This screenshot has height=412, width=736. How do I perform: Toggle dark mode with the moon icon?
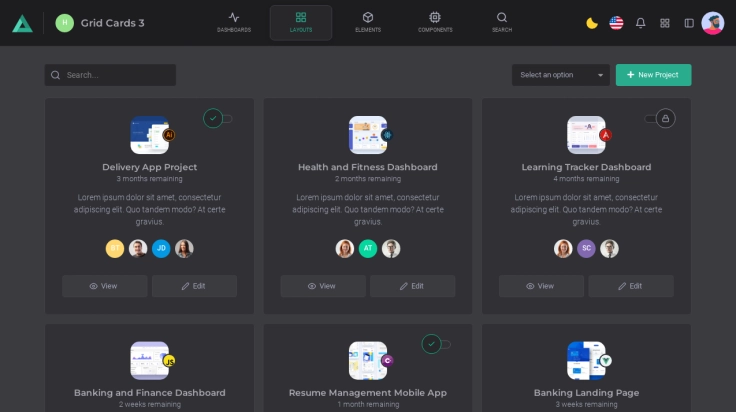pyautogui.click(x=592, y=23)
